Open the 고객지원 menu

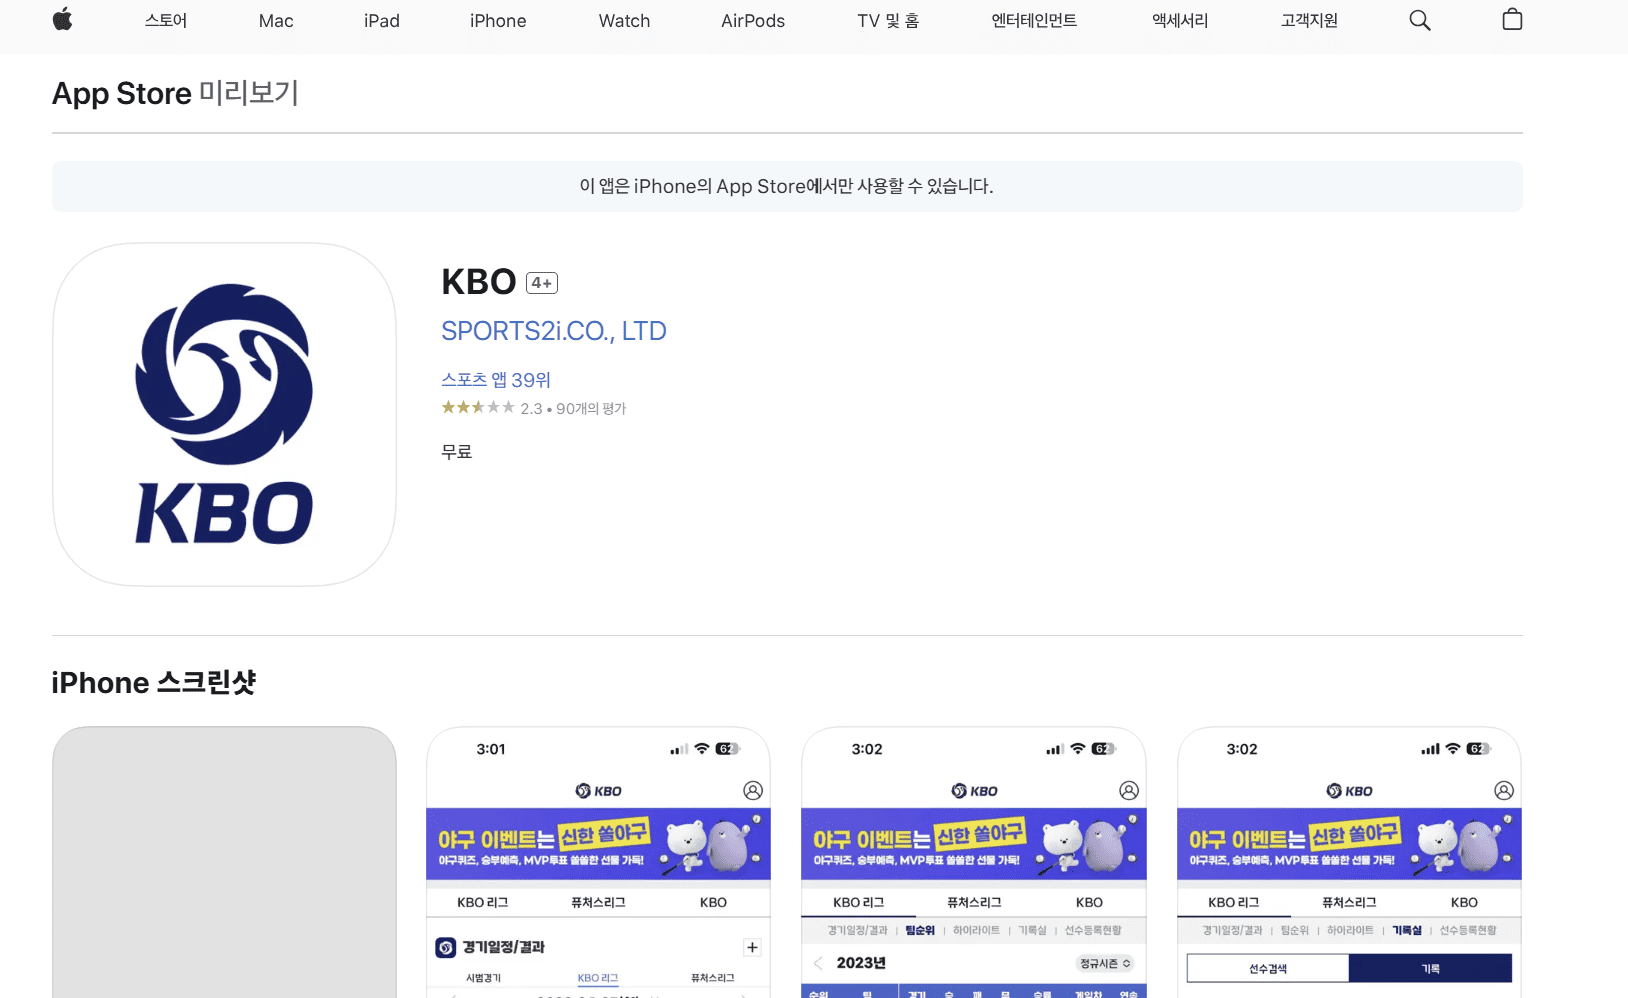tap(1309, 20)
